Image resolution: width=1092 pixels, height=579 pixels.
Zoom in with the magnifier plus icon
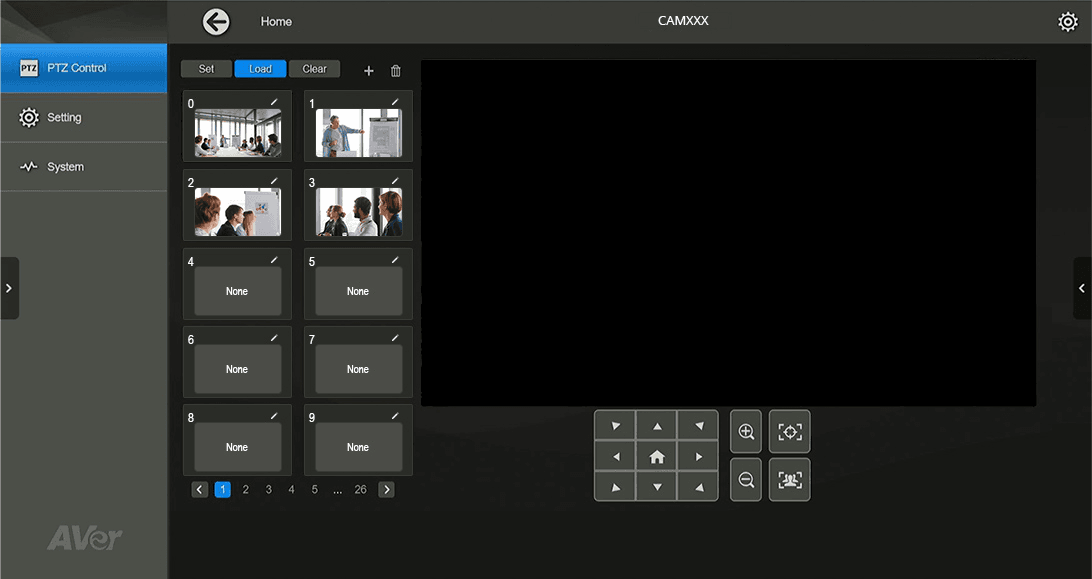[x=746, y=431]
